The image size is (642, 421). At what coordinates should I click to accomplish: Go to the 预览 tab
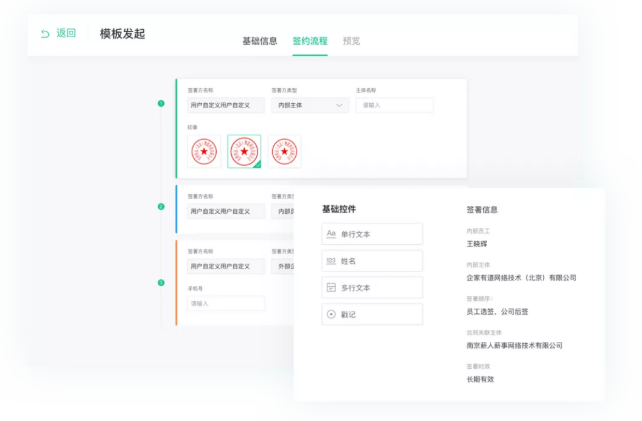point(351,41)
